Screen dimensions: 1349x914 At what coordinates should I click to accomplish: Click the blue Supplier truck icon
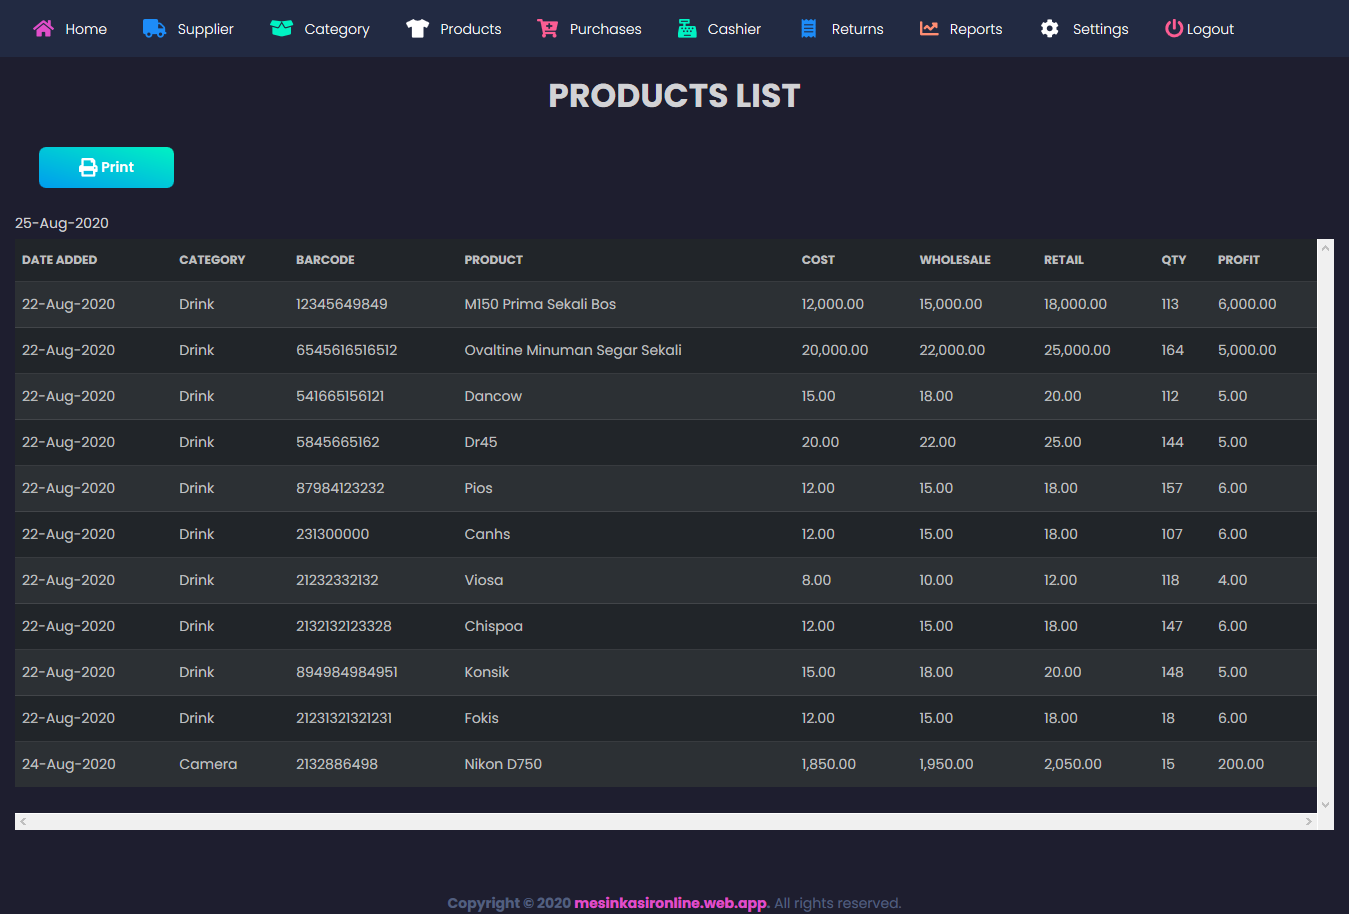coord(154,28)
